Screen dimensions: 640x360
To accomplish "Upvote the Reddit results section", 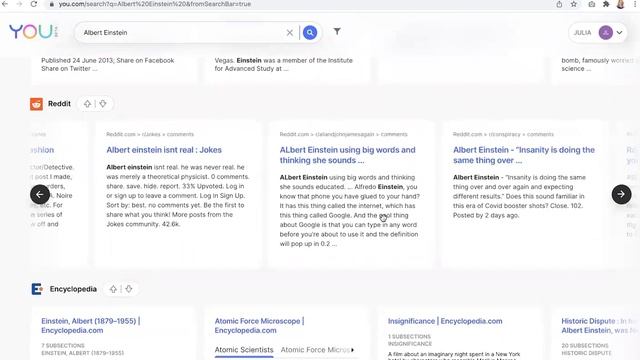I will click(87, 104).
